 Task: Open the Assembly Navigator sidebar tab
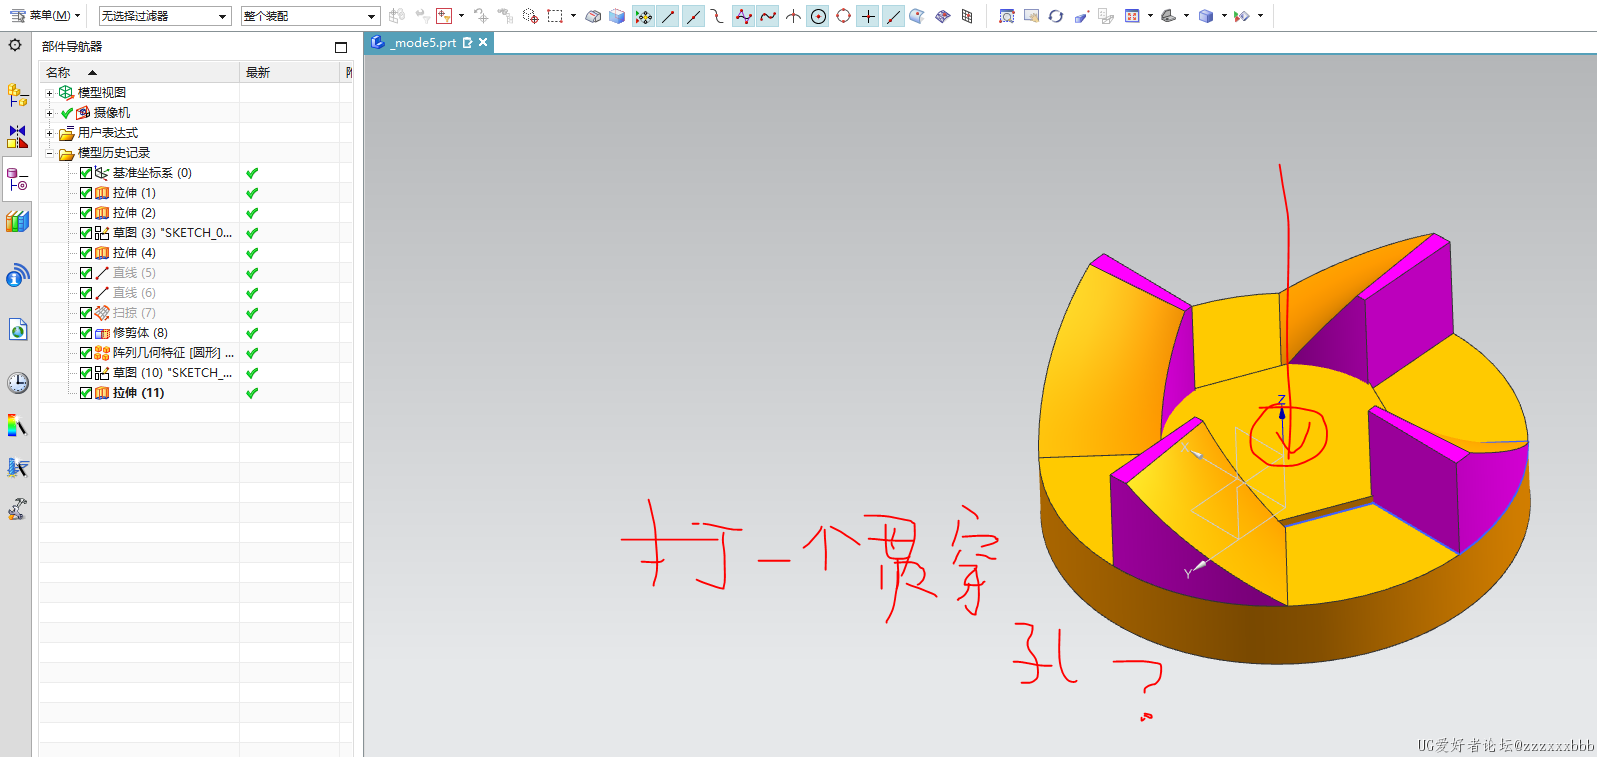pos(17,95)
